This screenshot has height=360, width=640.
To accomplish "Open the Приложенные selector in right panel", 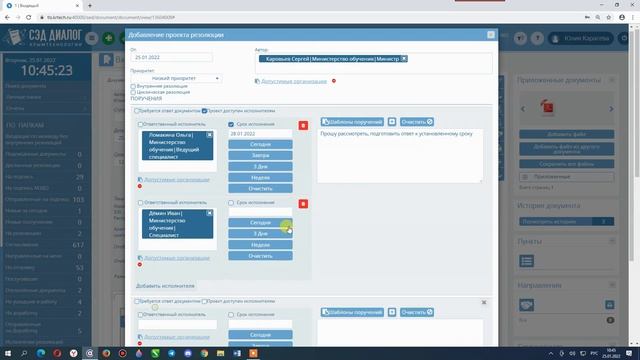I will tap(567, 177).
